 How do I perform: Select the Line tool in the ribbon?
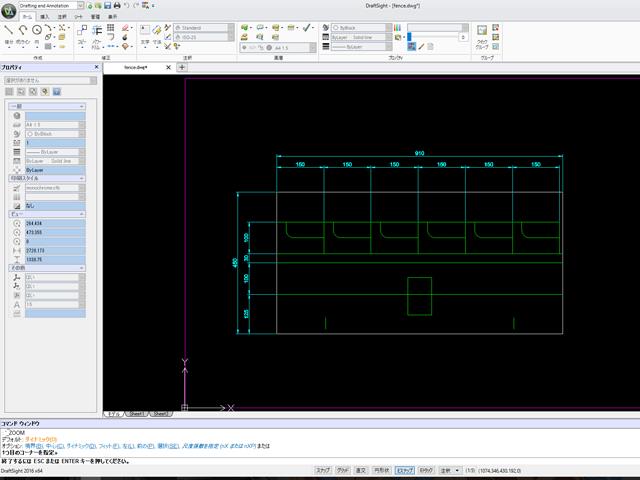tap(9, 30)
